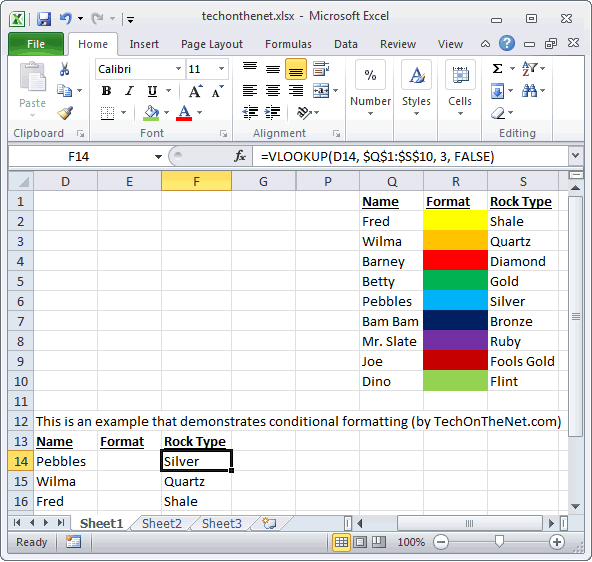The image size is (592, 562).
Task: Apply fill color with paint bucket
Action: pyautogui.click(x=151, y=113)
